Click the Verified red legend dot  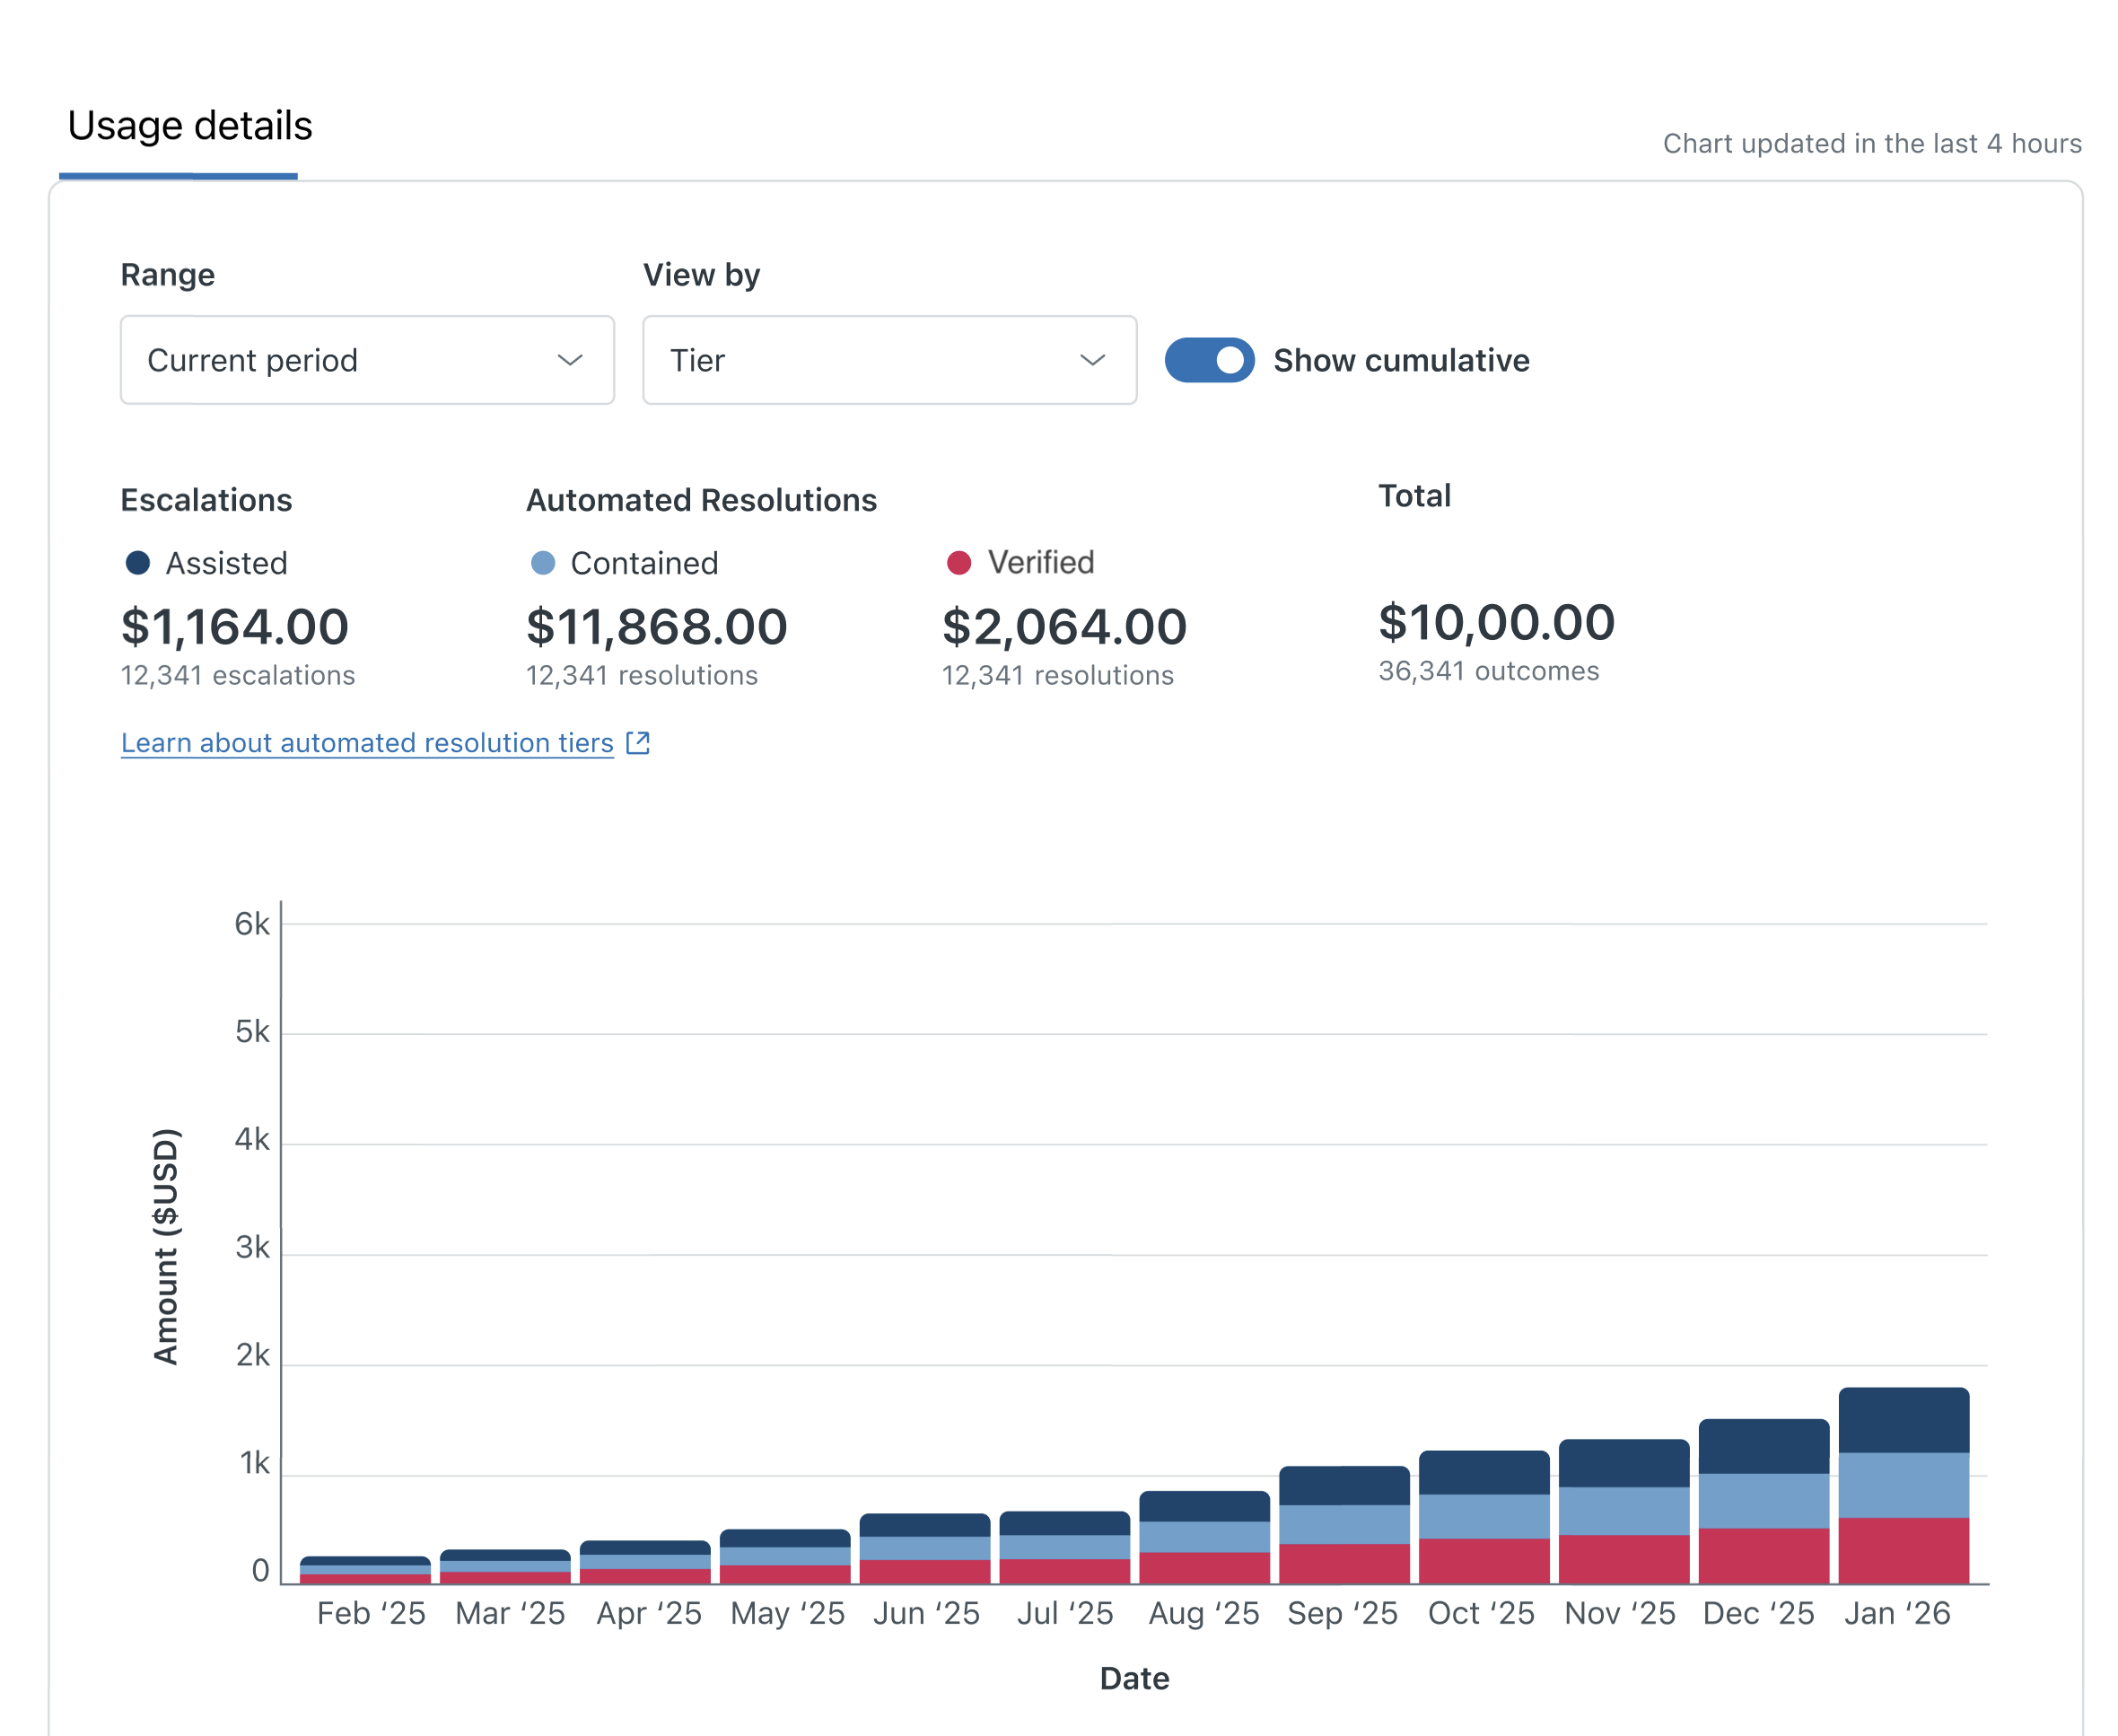(959, 563)
